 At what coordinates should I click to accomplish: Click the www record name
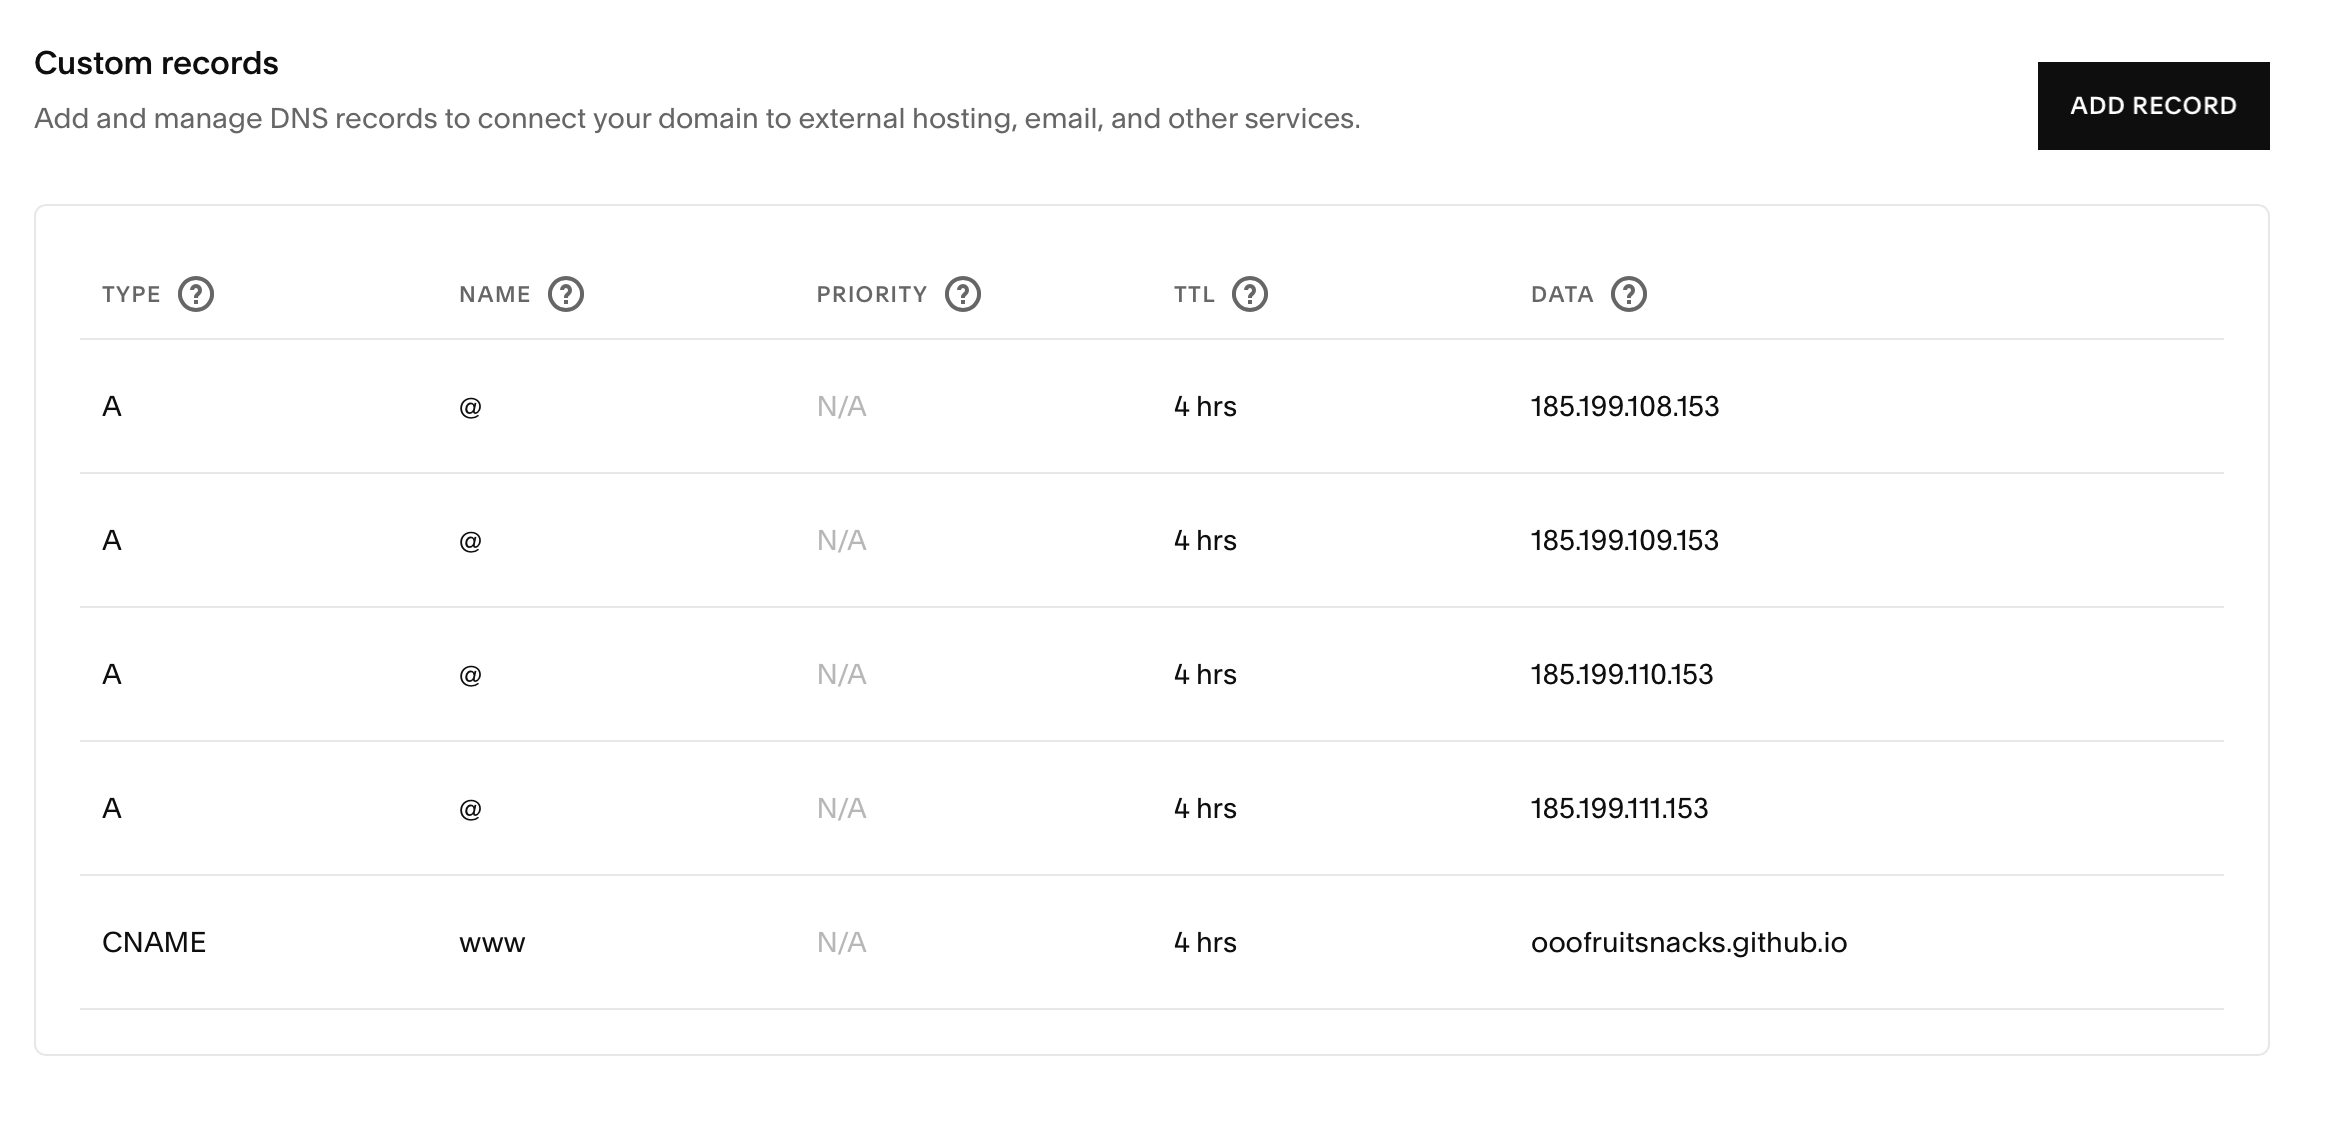[x=492, y=943]
